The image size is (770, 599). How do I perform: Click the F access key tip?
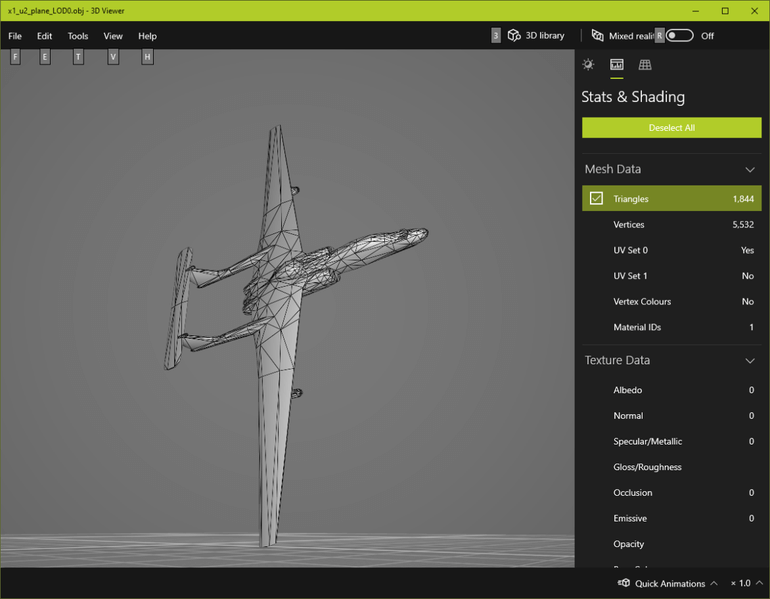15,57
